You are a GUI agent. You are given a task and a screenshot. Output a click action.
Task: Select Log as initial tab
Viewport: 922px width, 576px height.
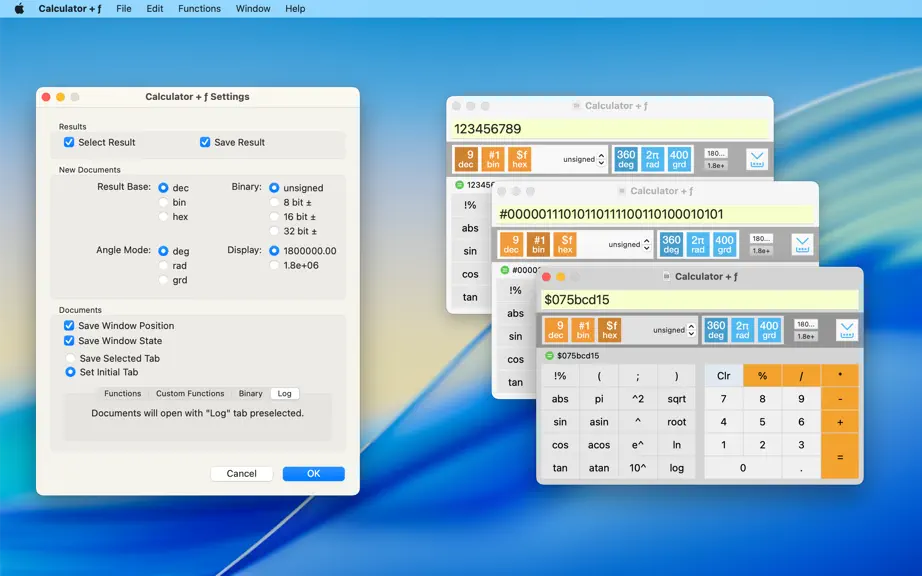285,394
